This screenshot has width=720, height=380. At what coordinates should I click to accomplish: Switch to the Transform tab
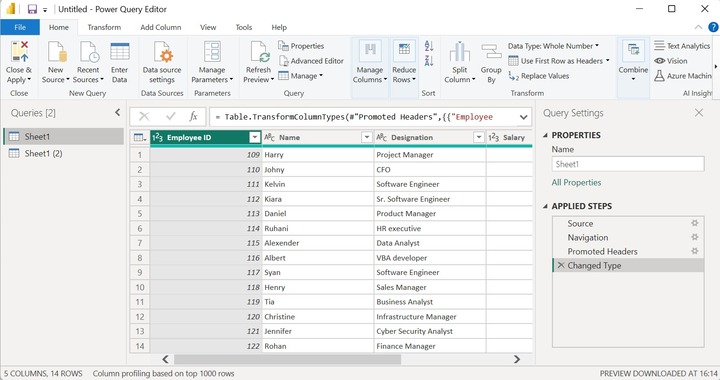pyautogui.click(x=104, y=27)
